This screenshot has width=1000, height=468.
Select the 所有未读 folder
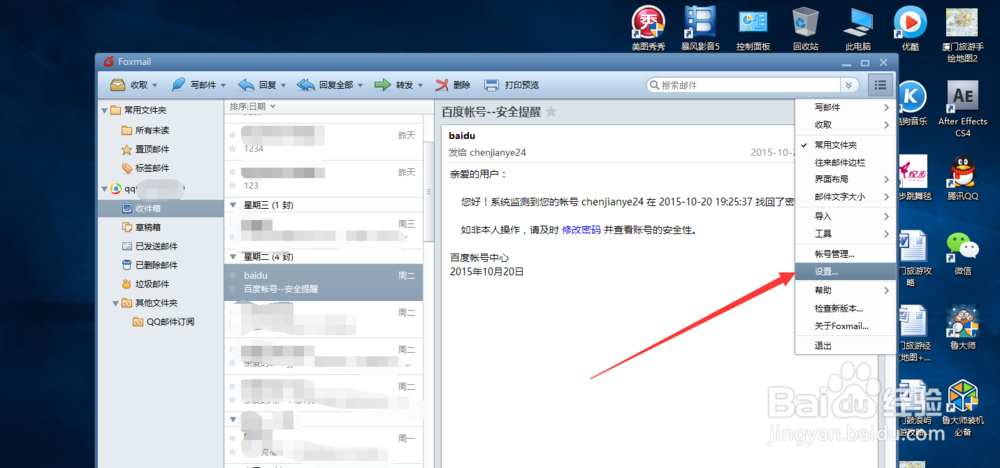coord(145,130)
